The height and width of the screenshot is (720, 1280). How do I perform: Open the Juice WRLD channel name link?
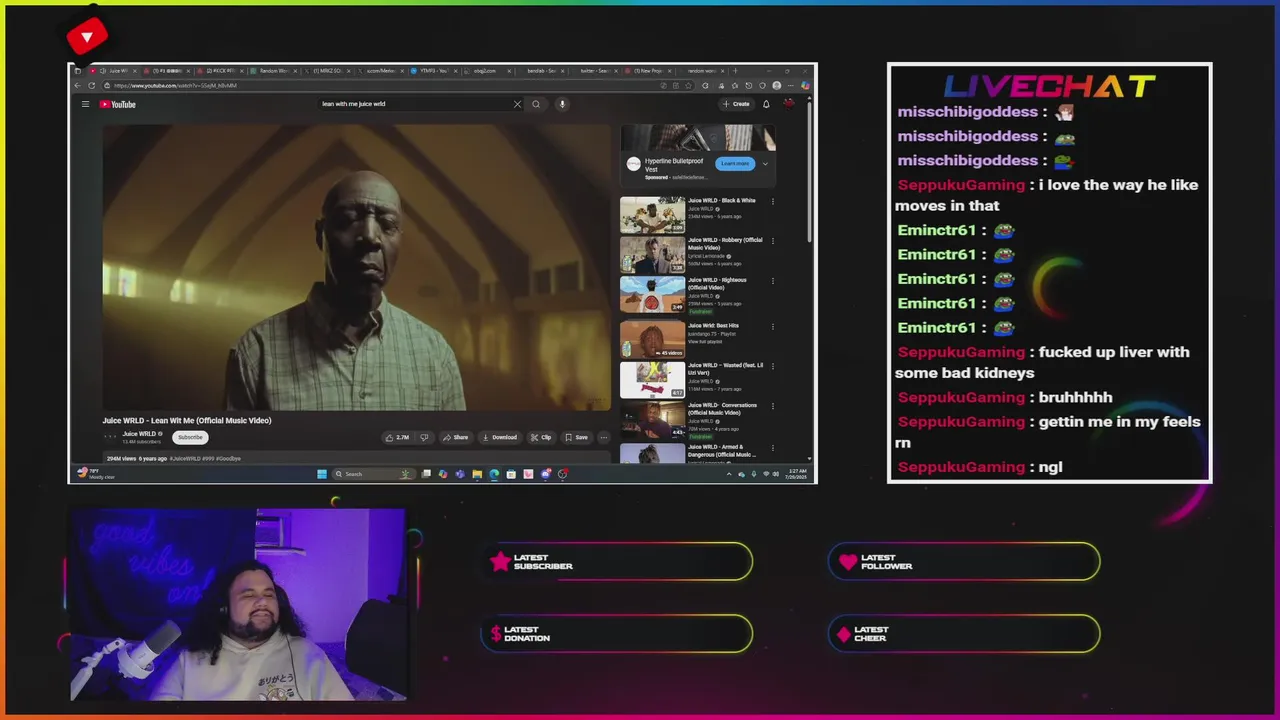click(x=139, y=434)
